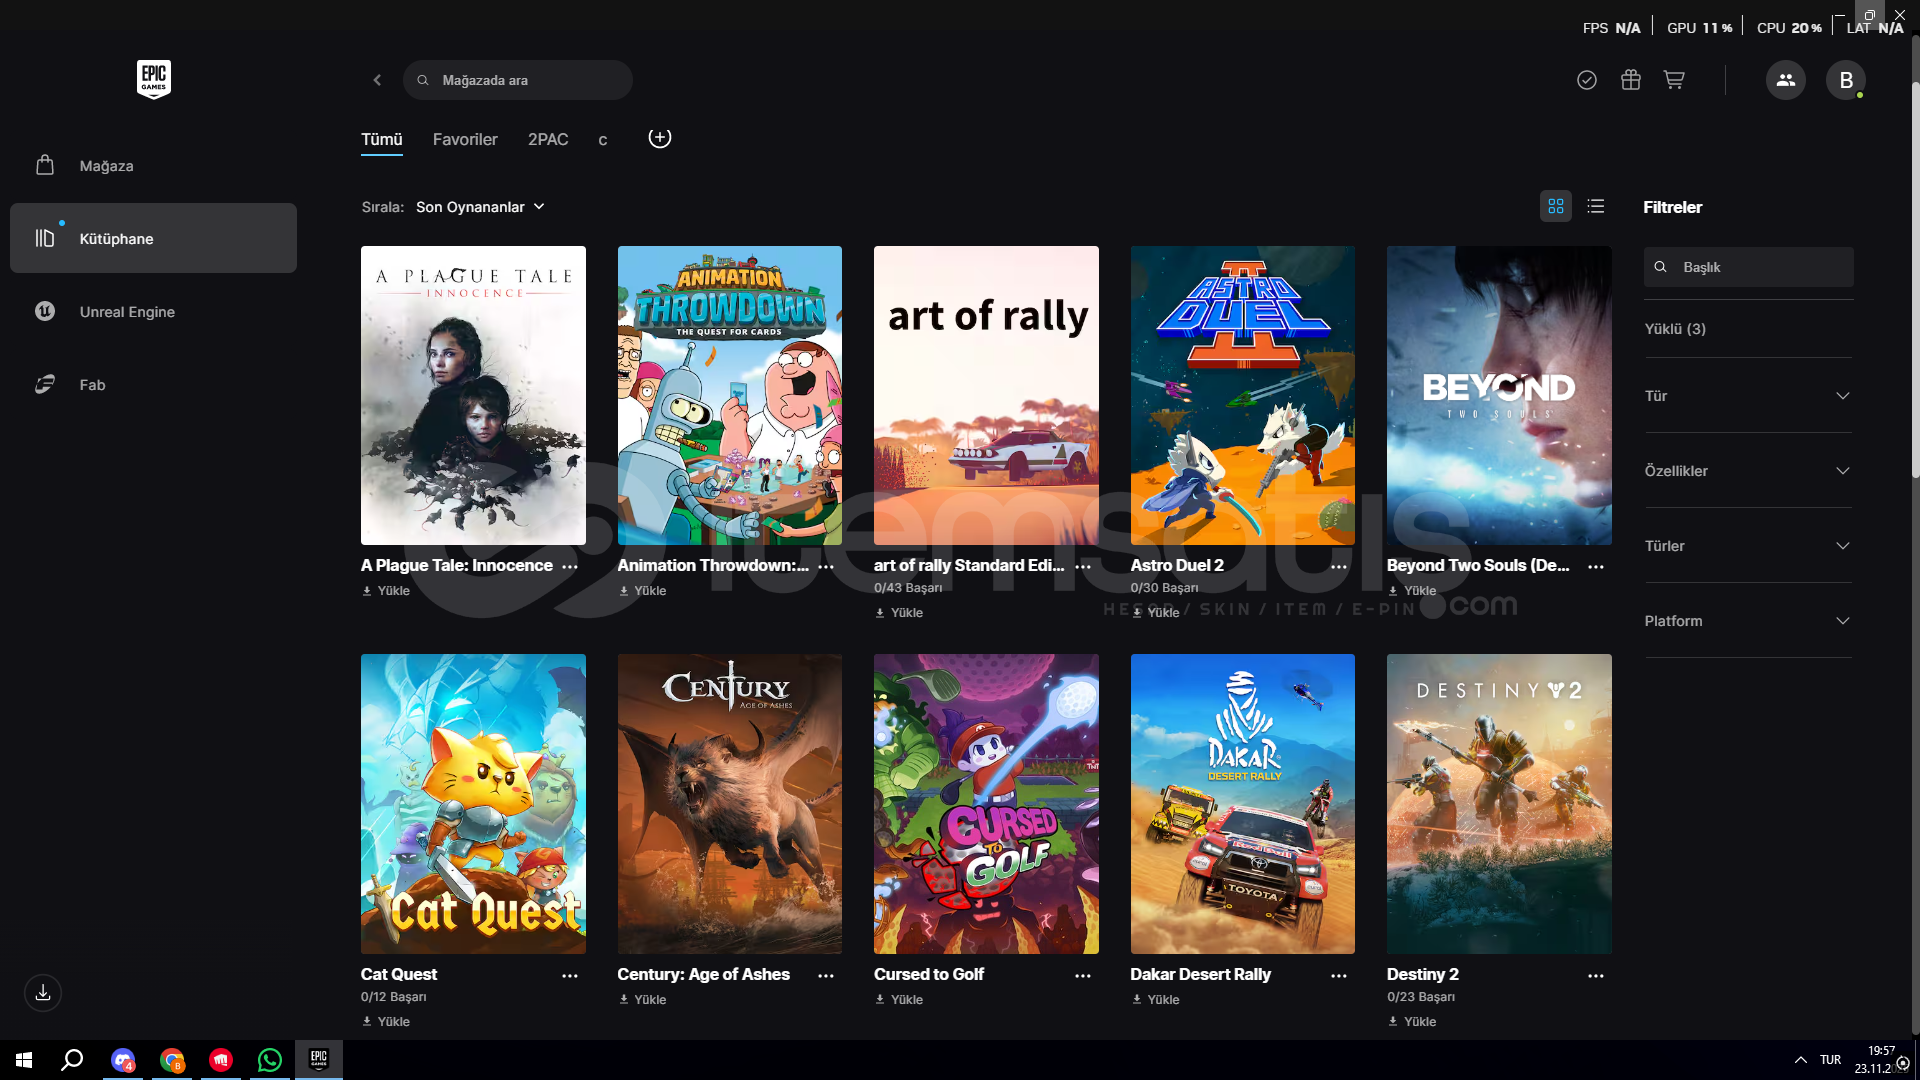Open the Son Oynananlar sort dropdown
Viewport: 1920px width, 1080px height.
click(480, 207)
